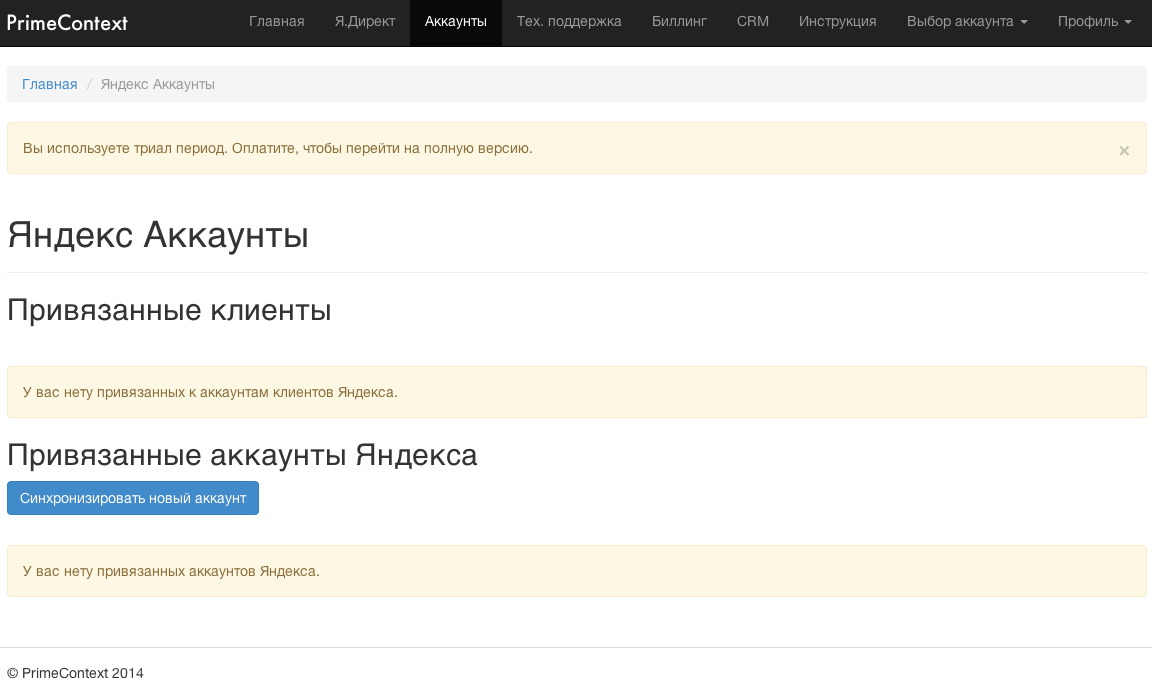Click the Привязанные клиенты heading
The image size is (1152, 687).
point(169,310)
